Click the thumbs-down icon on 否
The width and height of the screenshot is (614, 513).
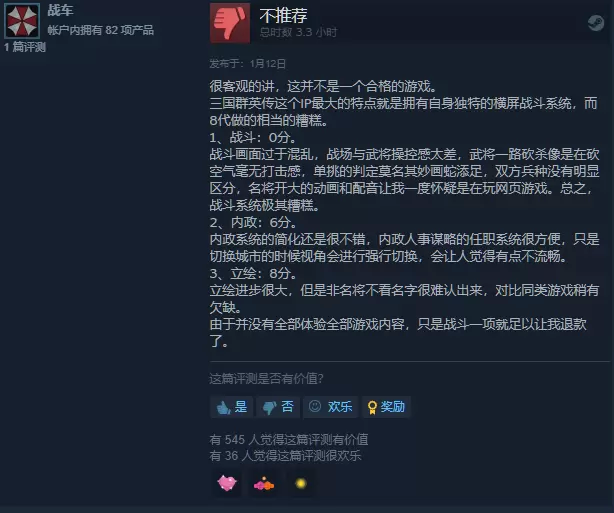[269, 408]
